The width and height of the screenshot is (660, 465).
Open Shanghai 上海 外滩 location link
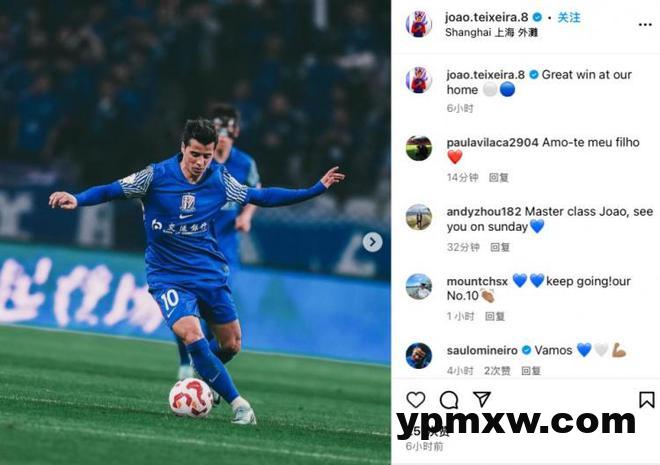point(491,32)
